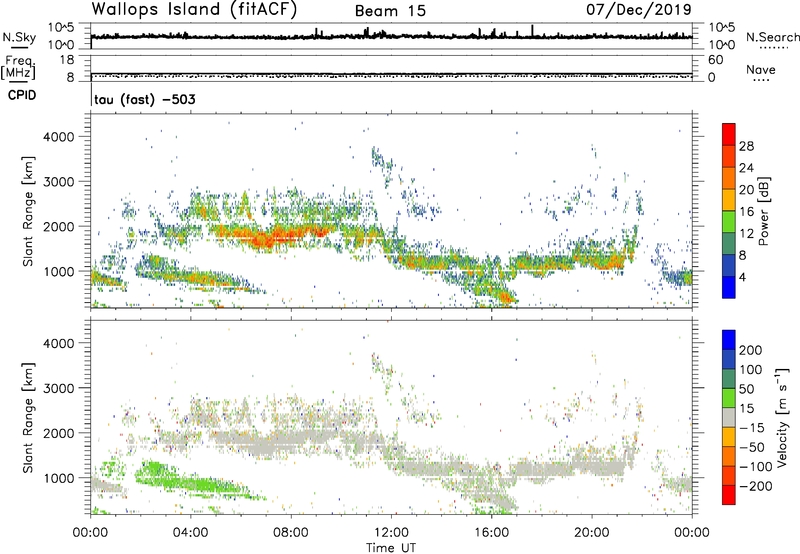The height and width of the screenshot is (554, 800).
Task: Click the gray segment of velocity colorbar
Action: [729, 418]
